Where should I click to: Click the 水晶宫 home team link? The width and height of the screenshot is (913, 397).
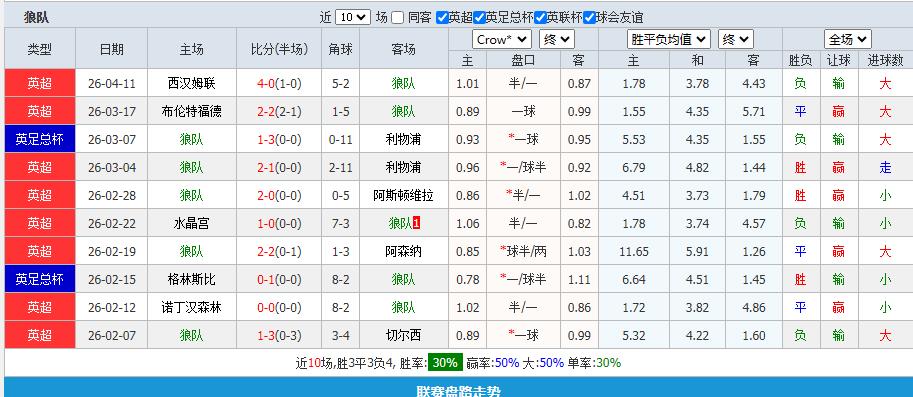(192, 223)
